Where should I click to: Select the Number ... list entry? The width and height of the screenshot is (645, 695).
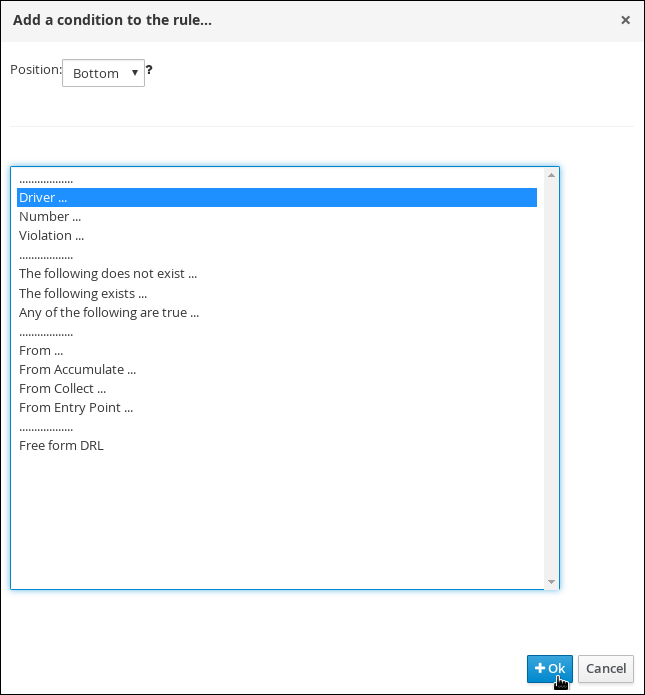click(50, 217)
